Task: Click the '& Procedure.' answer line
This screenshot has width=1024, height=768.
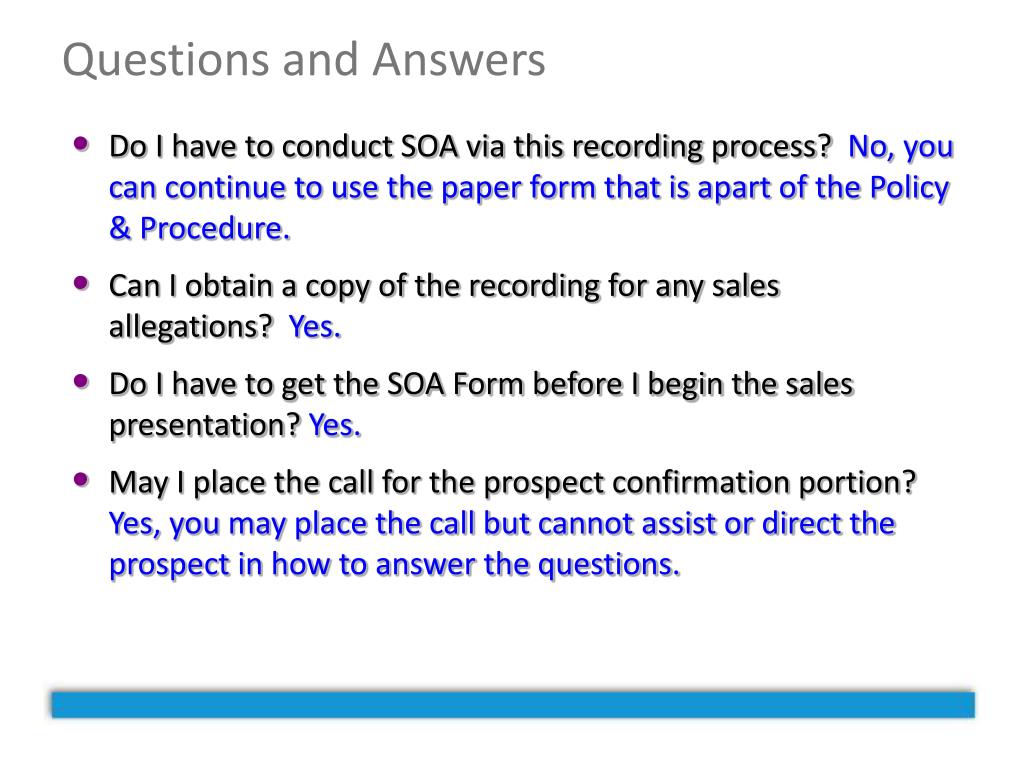Action: [x=200, y=229]
